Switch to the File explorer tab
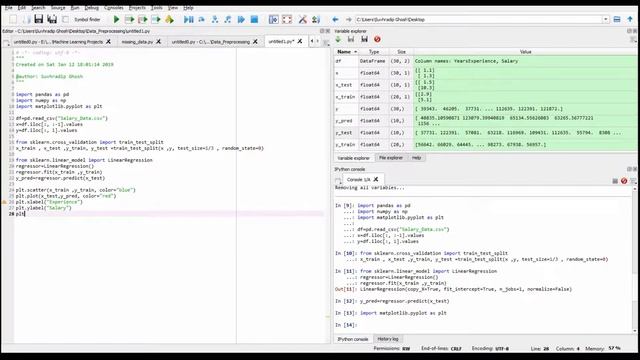This screenshot has width=640, height=360. pyautogui.click(x=390, y=158)
